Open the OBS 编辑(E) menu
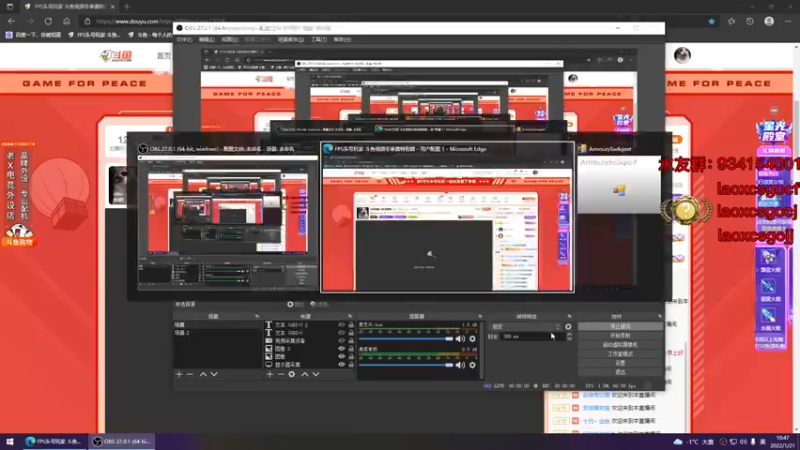The height and width of the screenshot is (450, 800). coord(207,40)
